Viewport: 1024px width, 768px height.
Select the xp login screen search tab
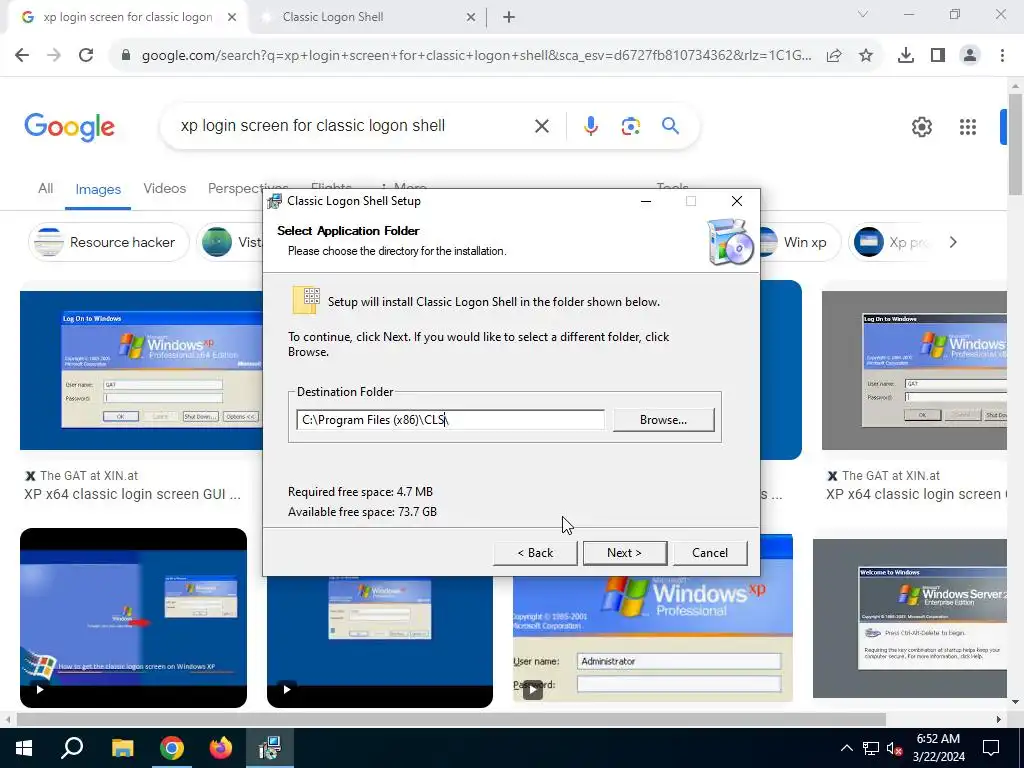click(128, 17)
